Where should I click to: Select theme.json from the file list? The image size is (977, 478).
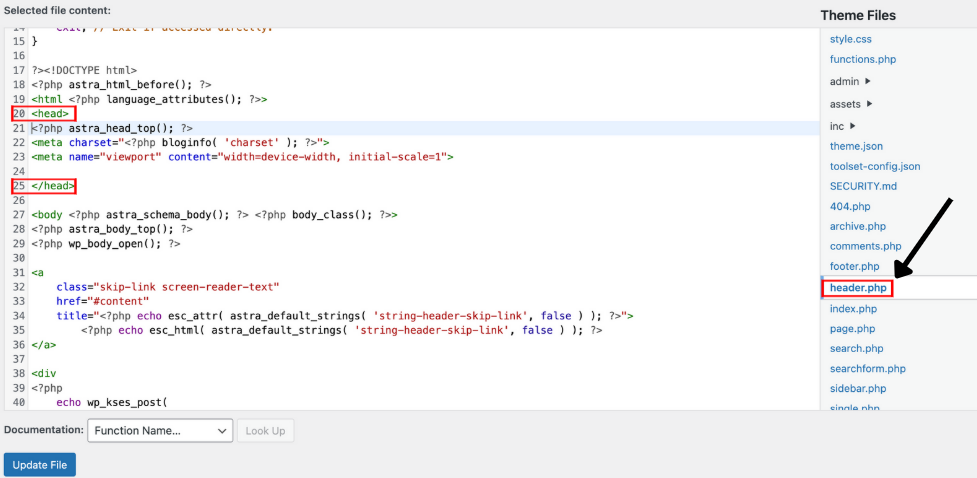tap(856, 146)
